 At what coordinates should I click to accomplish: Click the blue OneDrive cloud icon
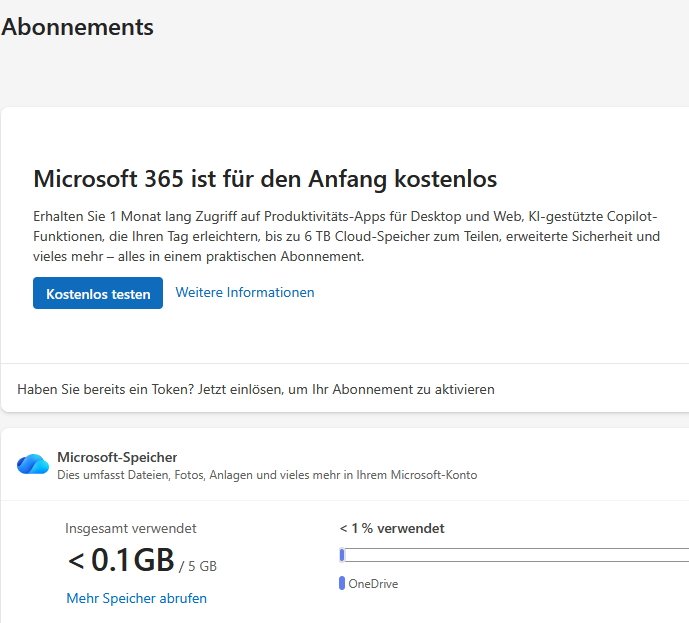33,464
